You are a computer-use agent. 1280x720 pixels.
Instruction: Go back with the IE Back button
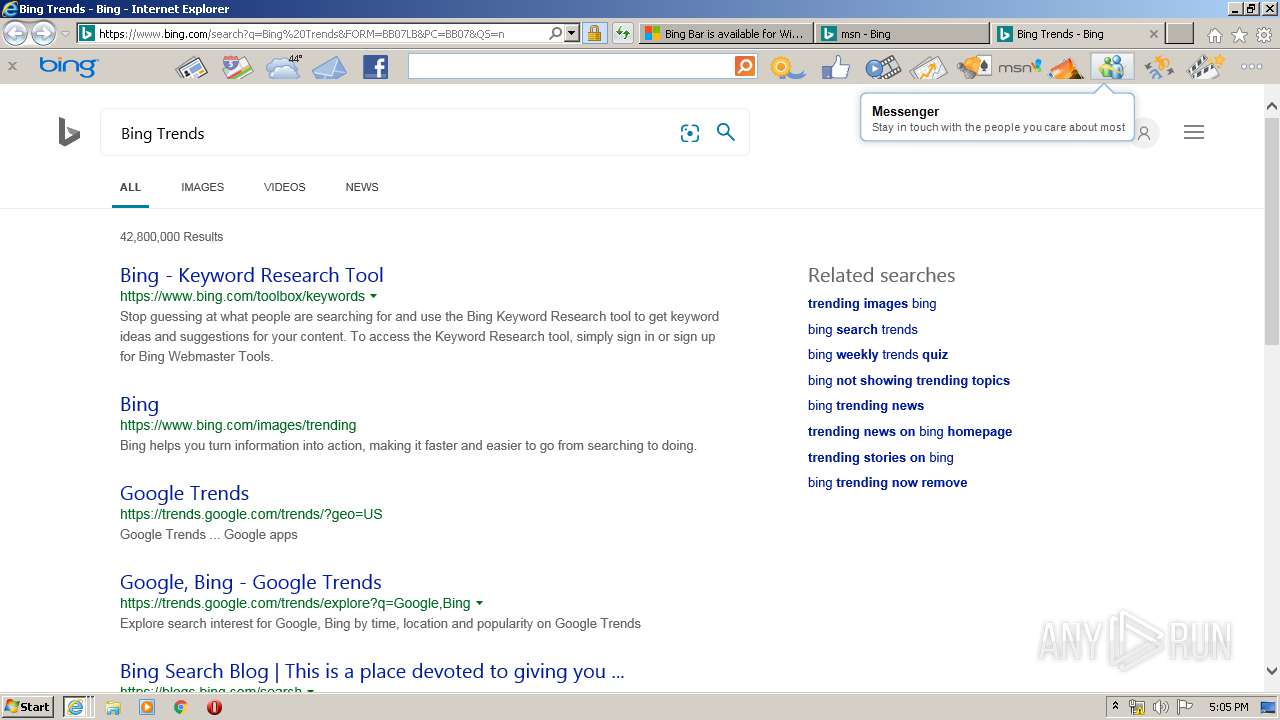pyautogui.click(x=16, y=34)
